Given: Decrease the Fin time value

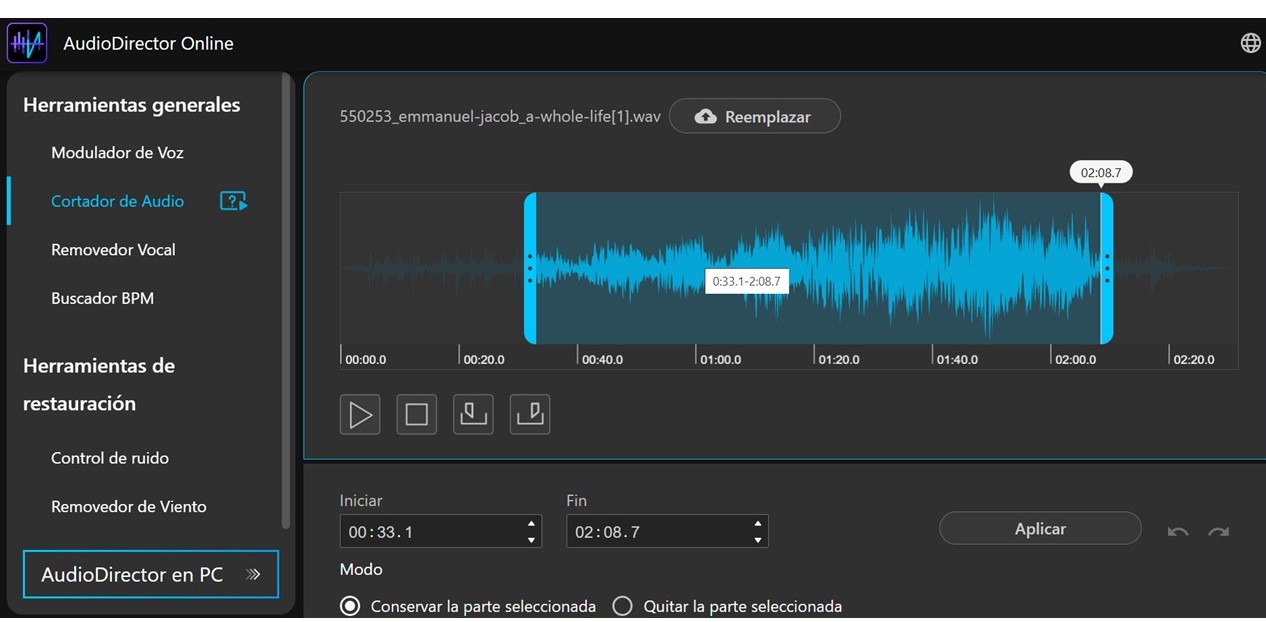Looking at the screenshot, I should coord(758,540).
